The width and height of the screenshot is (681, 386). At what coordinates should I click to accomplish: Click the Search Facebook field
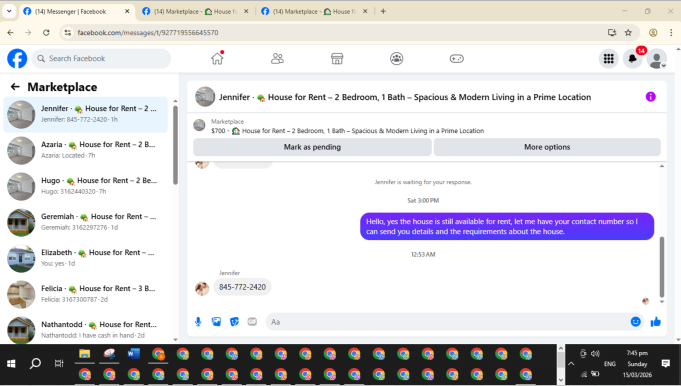(x=101, y=59)
